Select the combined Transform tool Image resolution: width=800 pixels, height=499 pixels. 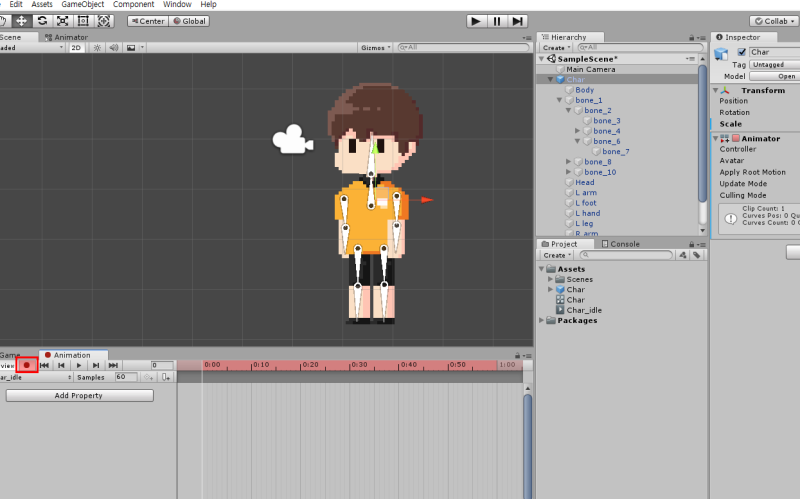[104, 21]
